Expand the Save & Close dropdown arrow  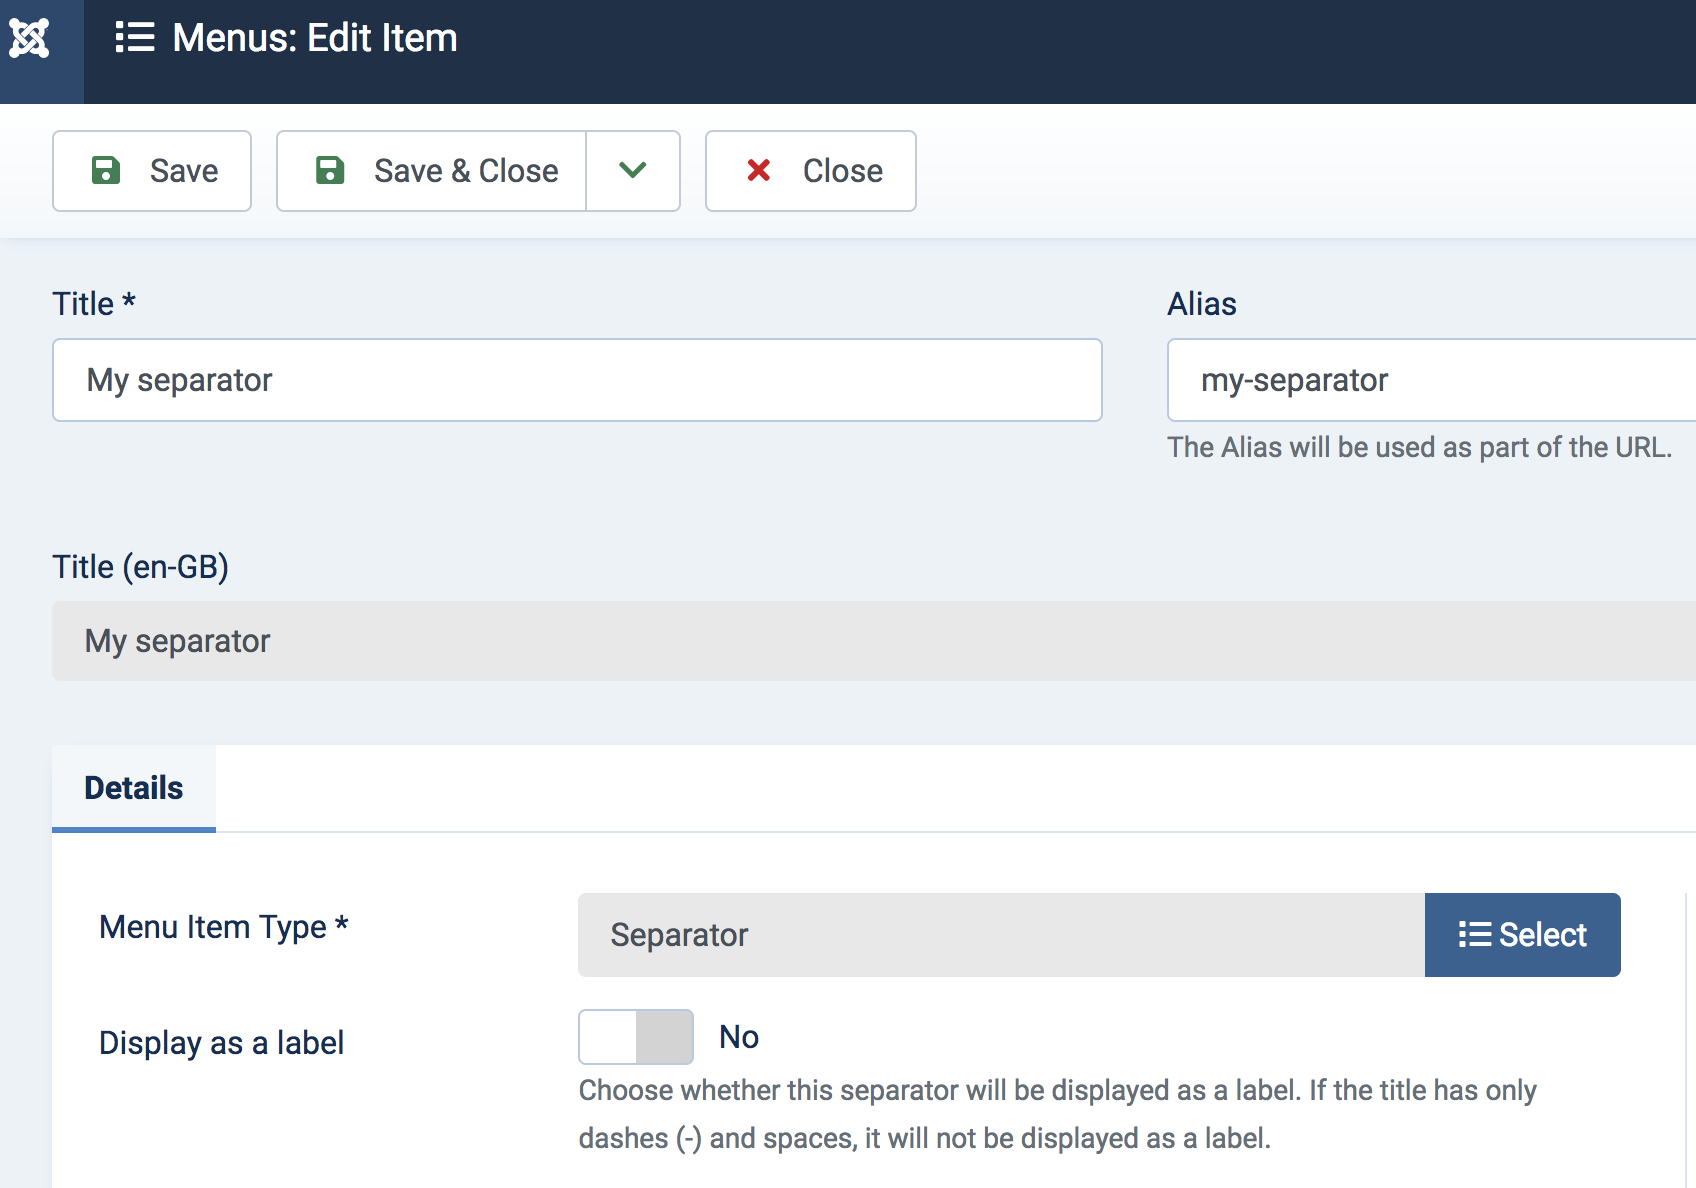pyautogui.click(x=633, y=171)
